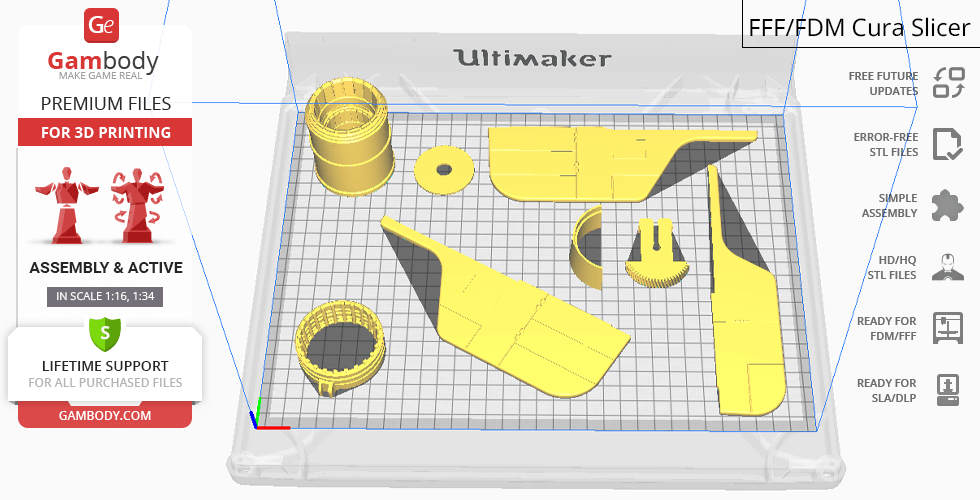The height and width of the screenshot is (500, 980).
Task: Click the SIMPLE ASSEMBLY text
Action: [x=889, y=206]
